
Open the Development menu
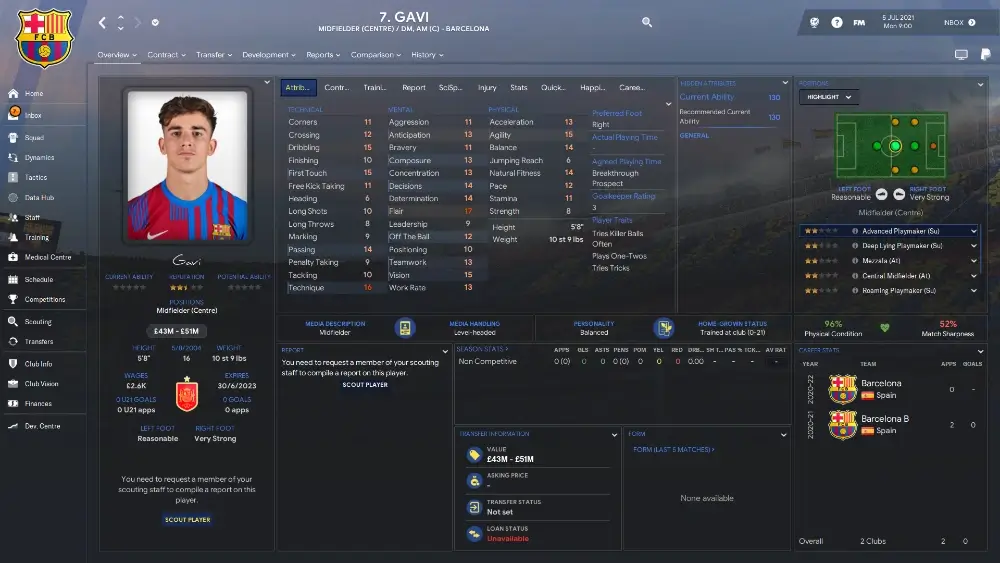(268, 55)
